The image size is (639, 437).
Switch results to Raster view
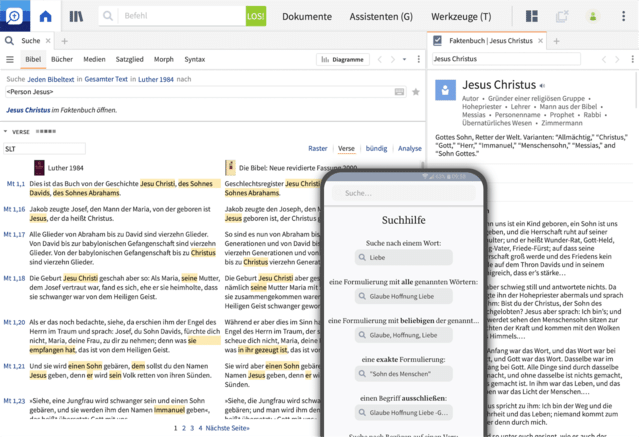coord(317,148)
